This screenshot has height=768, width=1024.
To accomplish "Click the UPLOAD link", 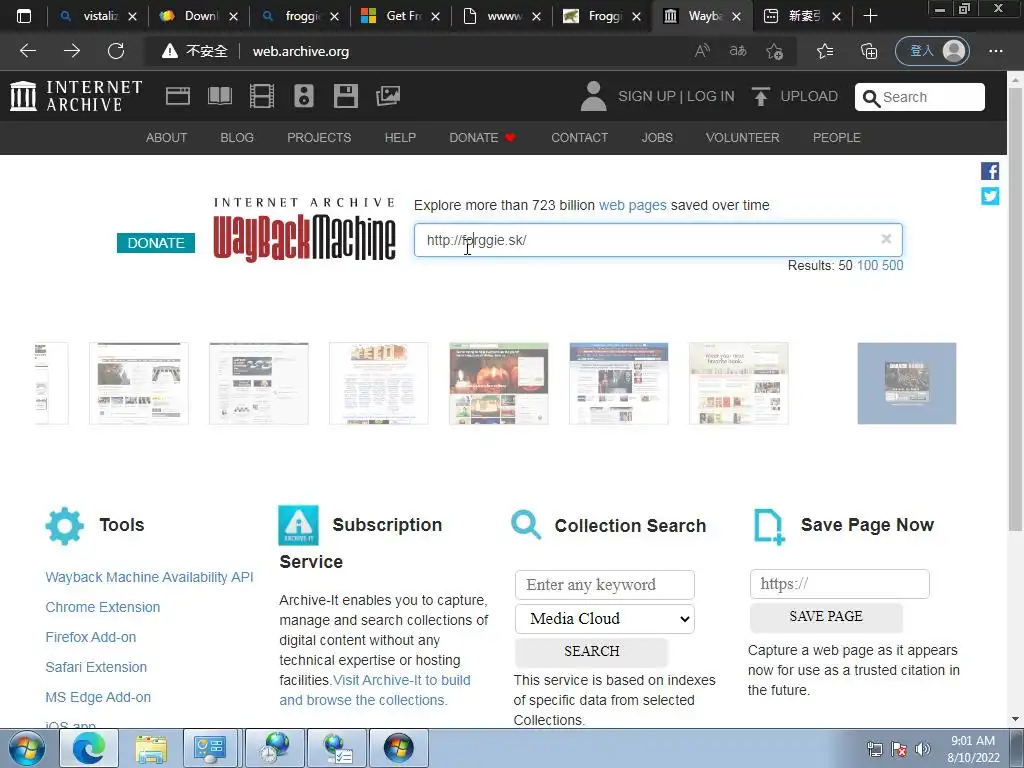I will pos(809,96).
